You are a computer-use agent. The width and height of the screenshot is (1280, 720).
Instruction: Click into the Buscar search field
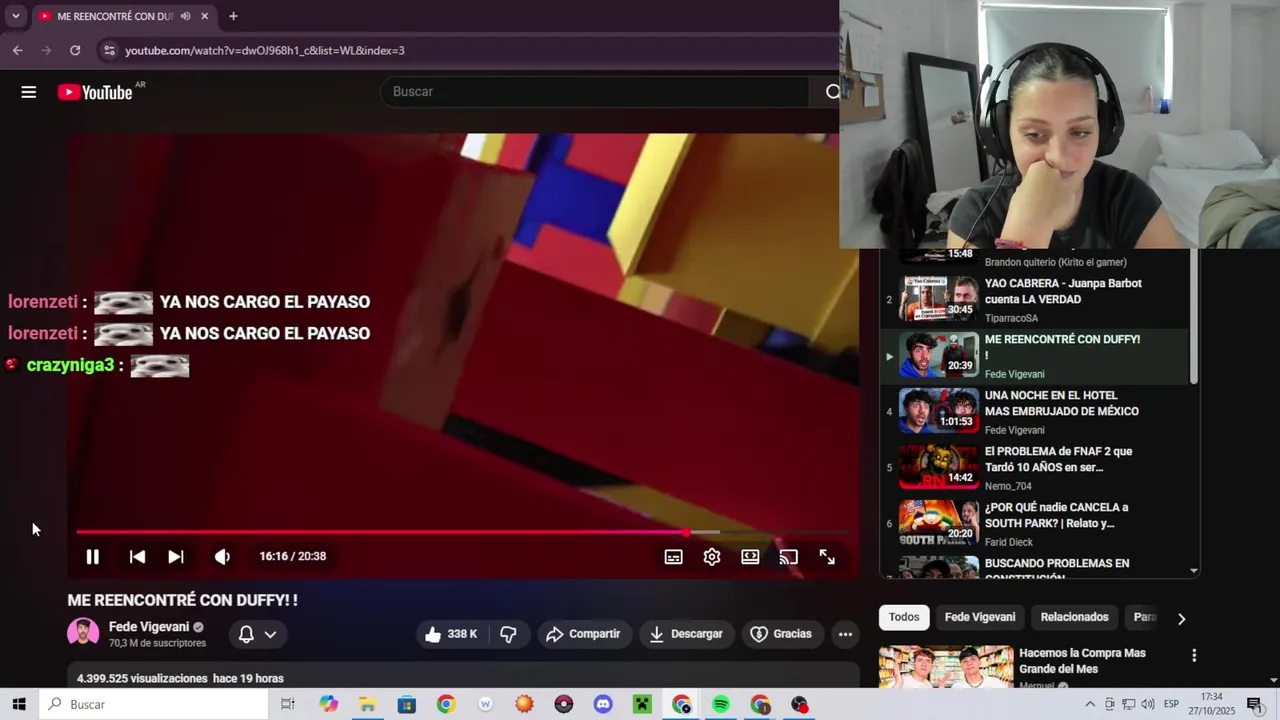tap(595, 92)
